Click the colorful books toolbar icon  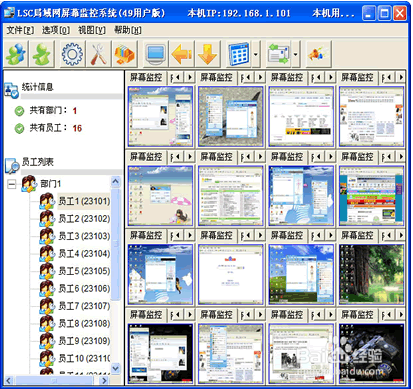[125, 54]
